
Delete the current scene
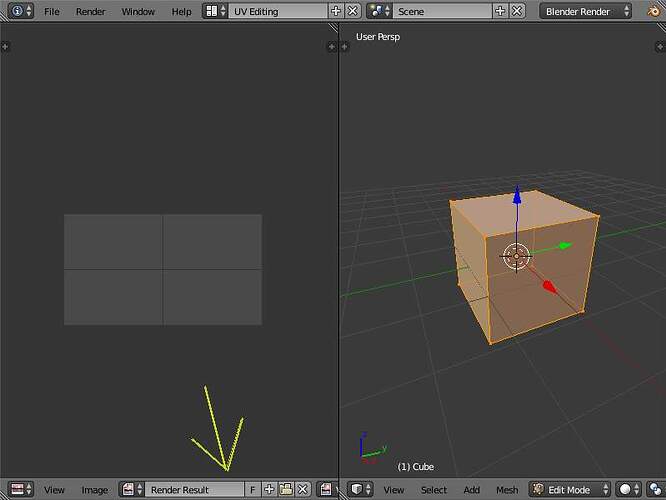pos(516,11)
